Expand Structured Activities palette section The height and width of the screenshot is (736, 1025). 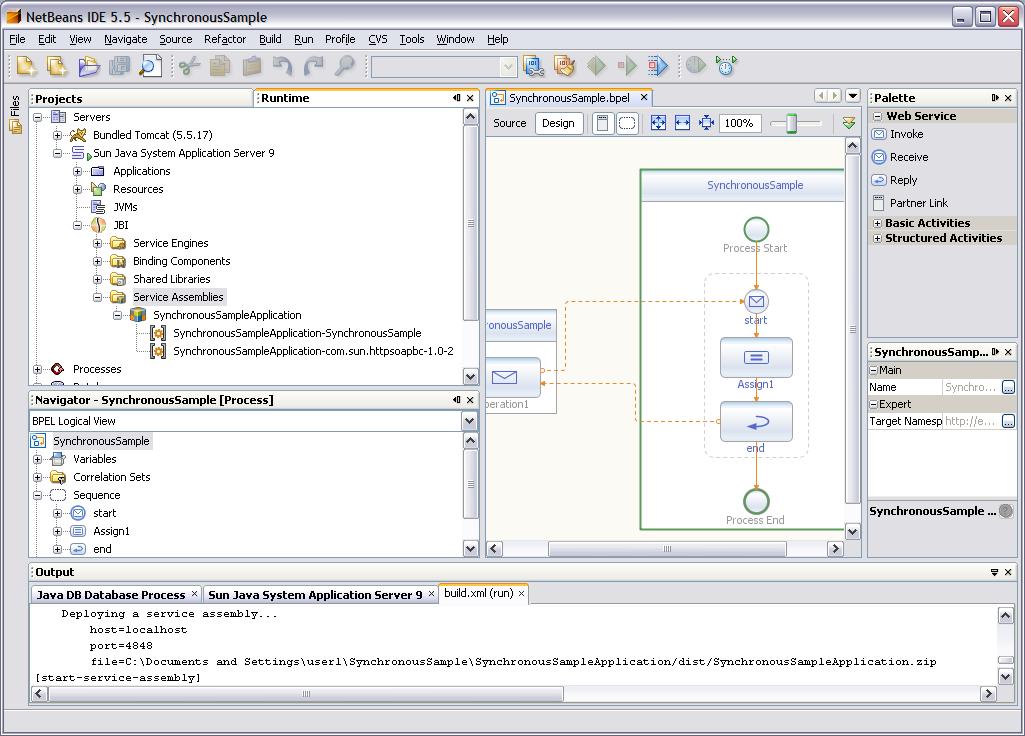click(x=877, y=239)
